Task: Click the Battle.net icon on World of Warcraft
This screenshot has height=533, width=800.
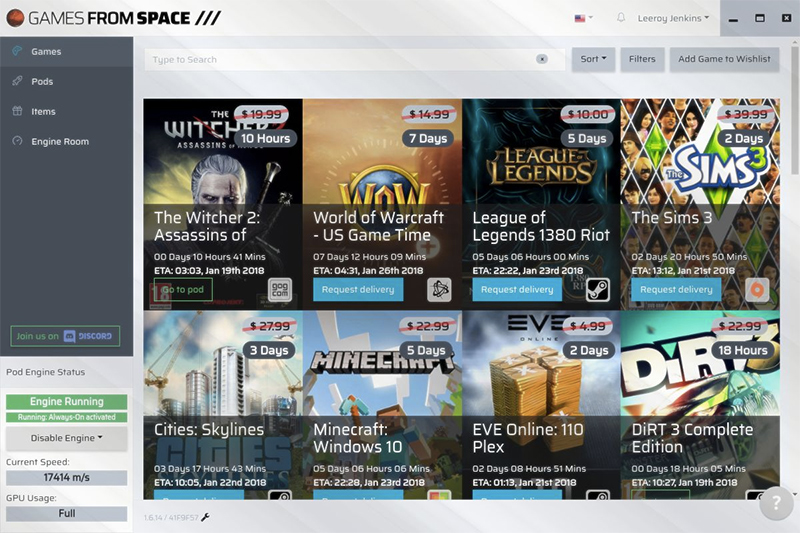Action: (439, 290)
